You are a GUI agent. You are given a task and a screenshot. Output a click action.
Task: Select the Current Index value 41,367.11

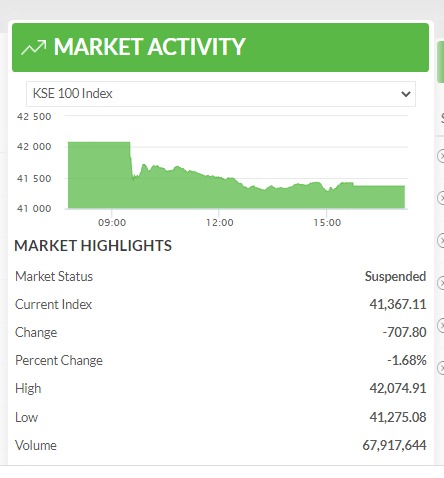tap(398, 304)
